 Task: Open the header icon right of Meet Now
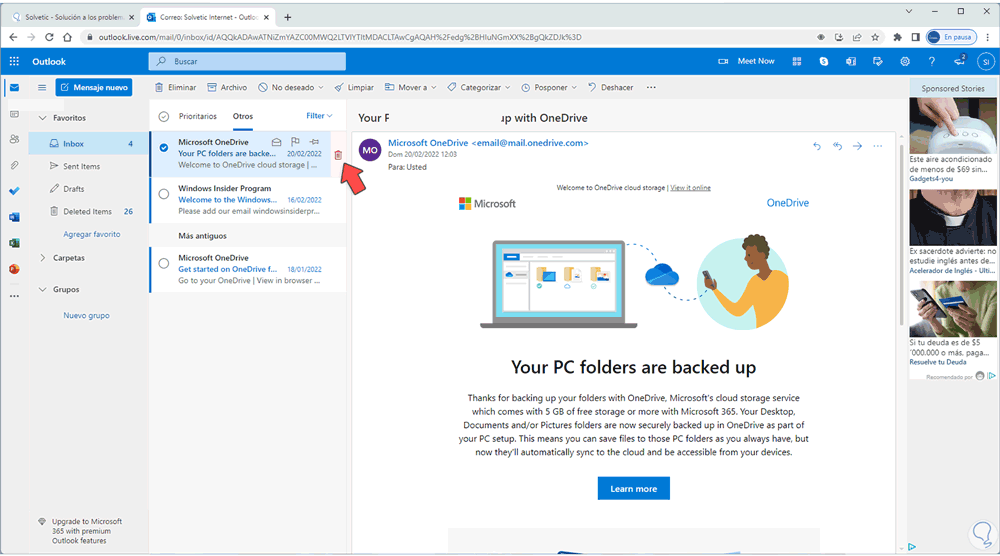click(x=797, y=61)
